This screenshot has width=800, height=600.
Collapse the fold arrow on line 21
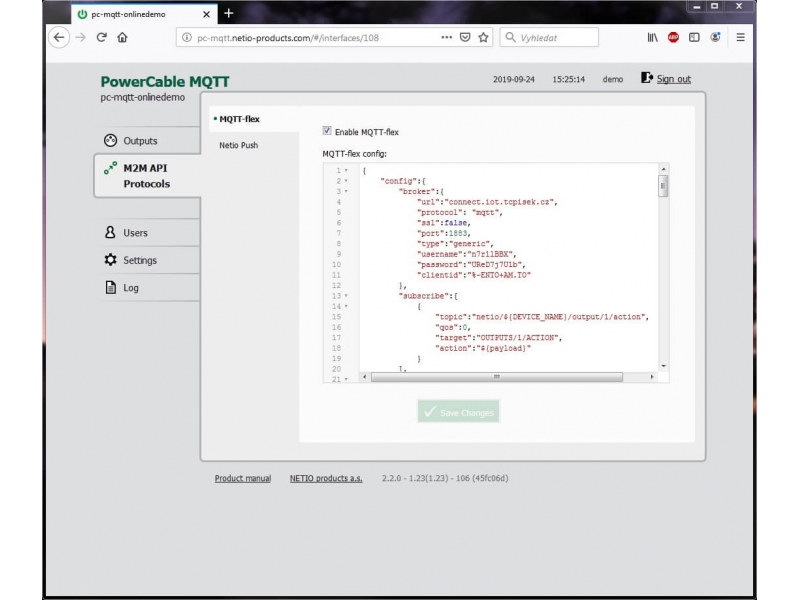point(346,379)
